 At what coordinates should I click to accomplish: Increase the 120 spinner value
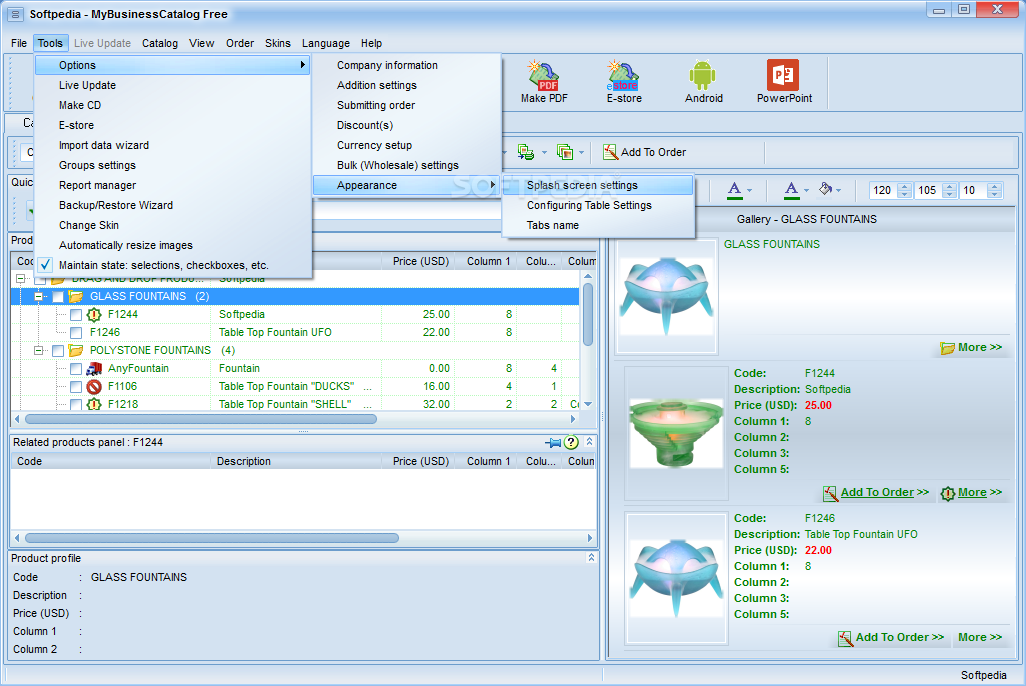click(904, 186)
